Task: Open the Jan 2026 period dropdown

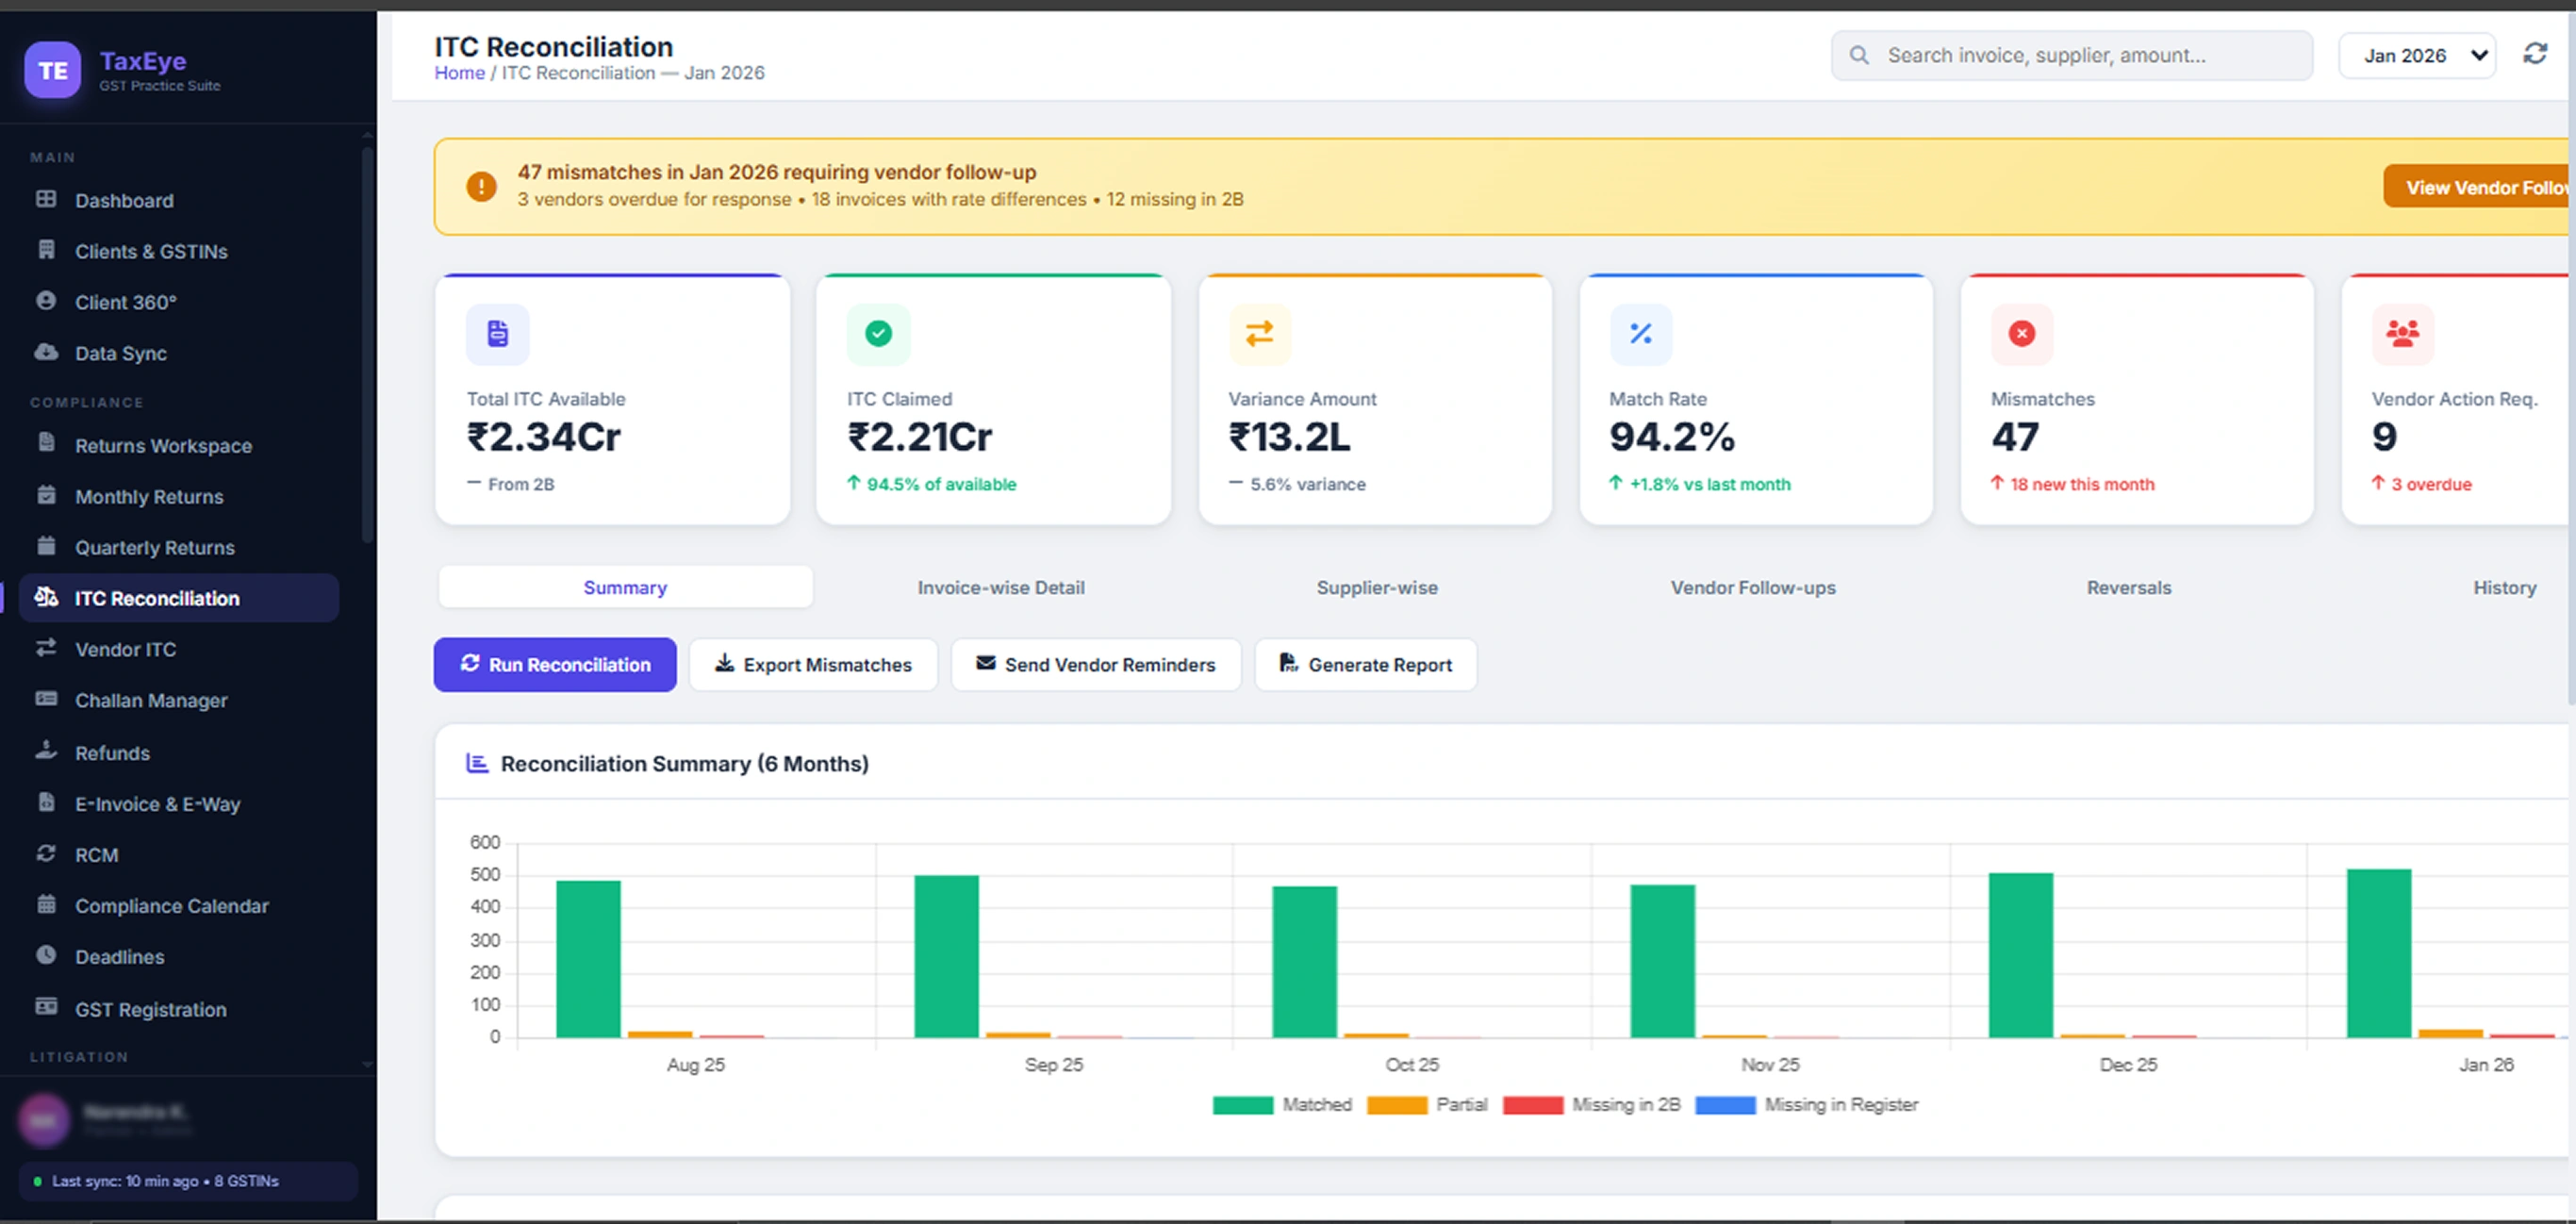Action: (x=2416, y=55)
